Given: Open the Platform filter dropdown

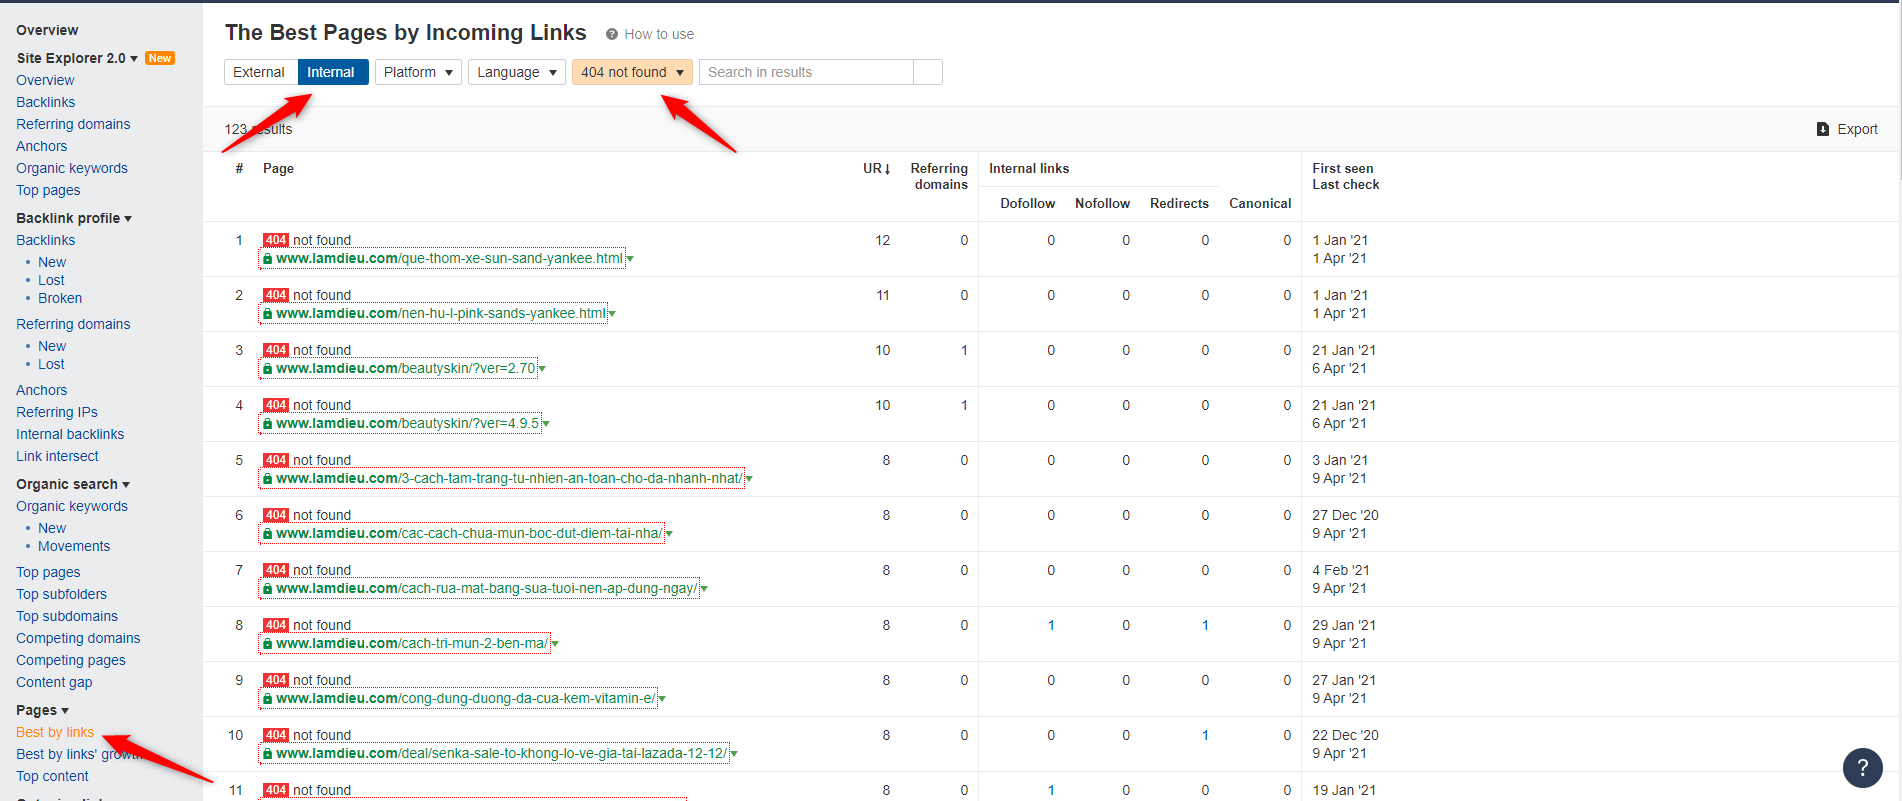Looking at the screenshot, I should coord(418,72).
